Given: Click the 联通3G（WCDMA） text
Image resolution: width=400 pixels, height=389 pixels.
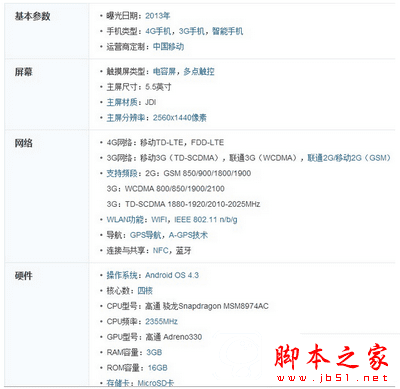Looking at the screenshot, I should [264, 158].
